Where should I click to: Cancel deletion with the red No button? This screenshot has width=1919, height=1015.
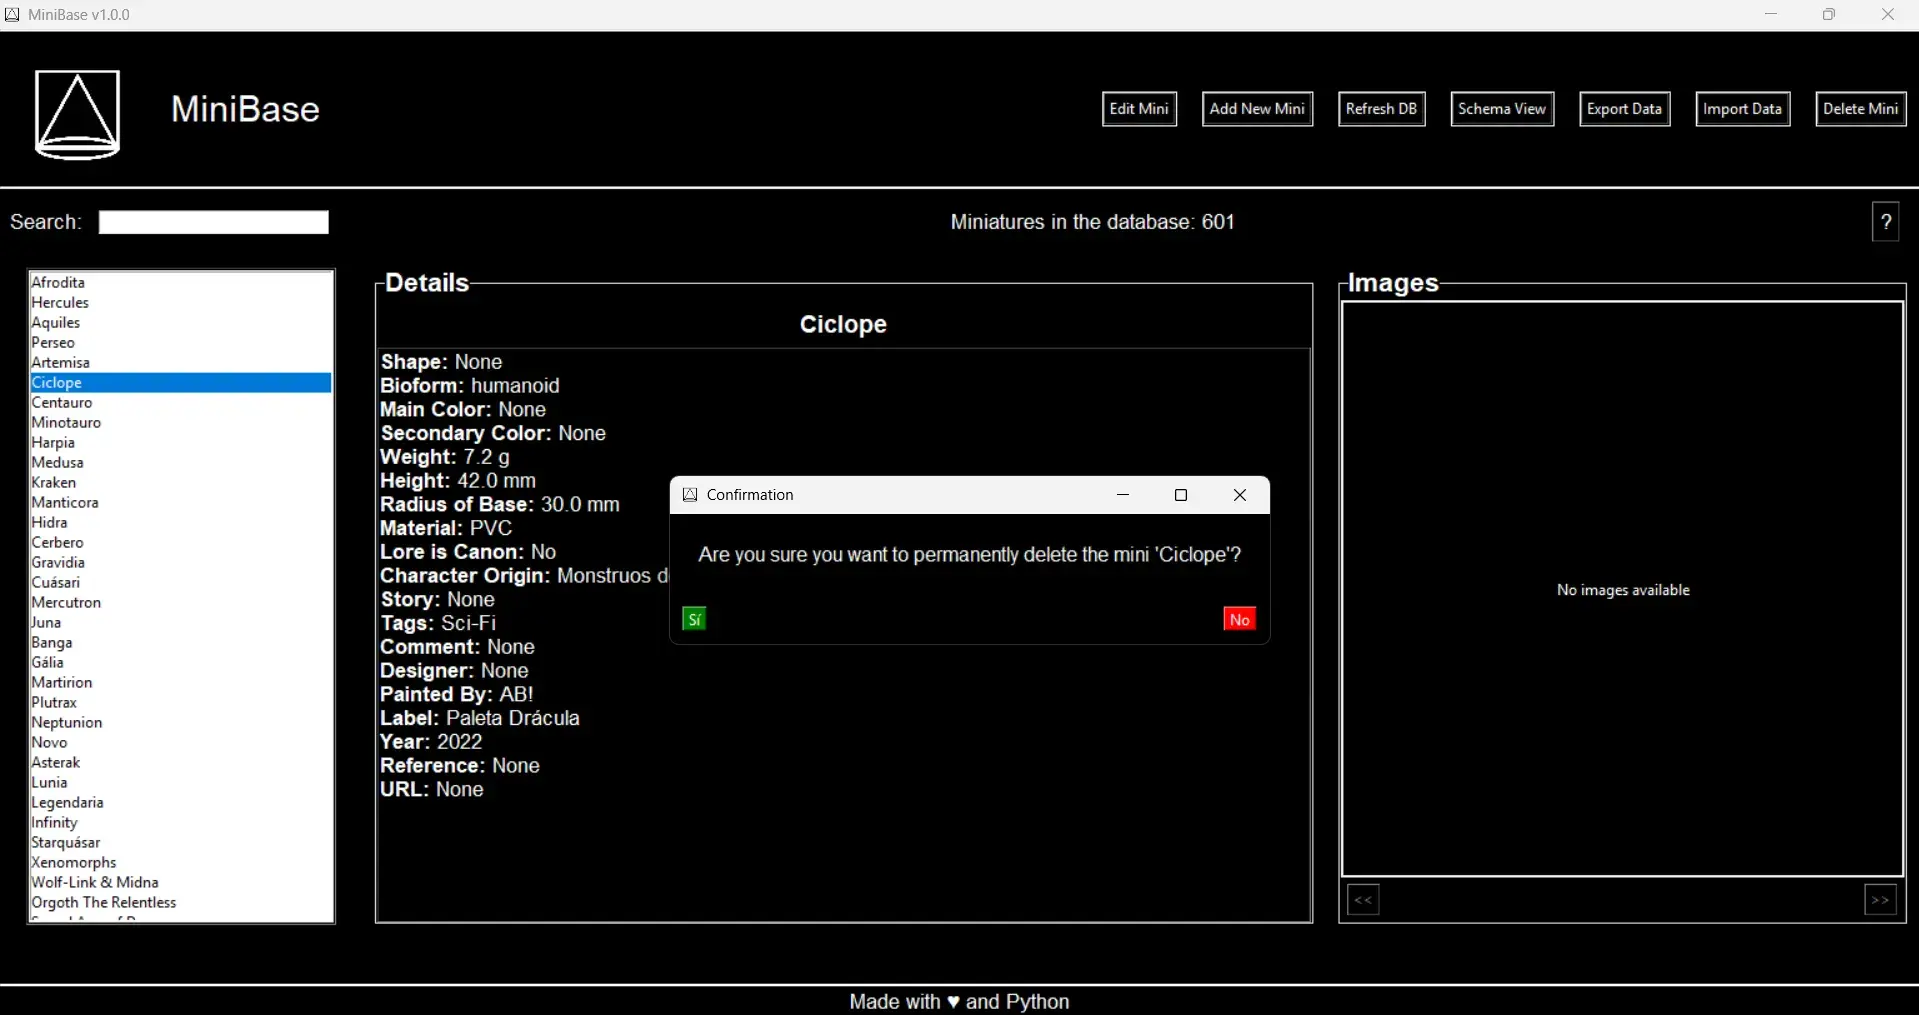tap(1240, 619)
